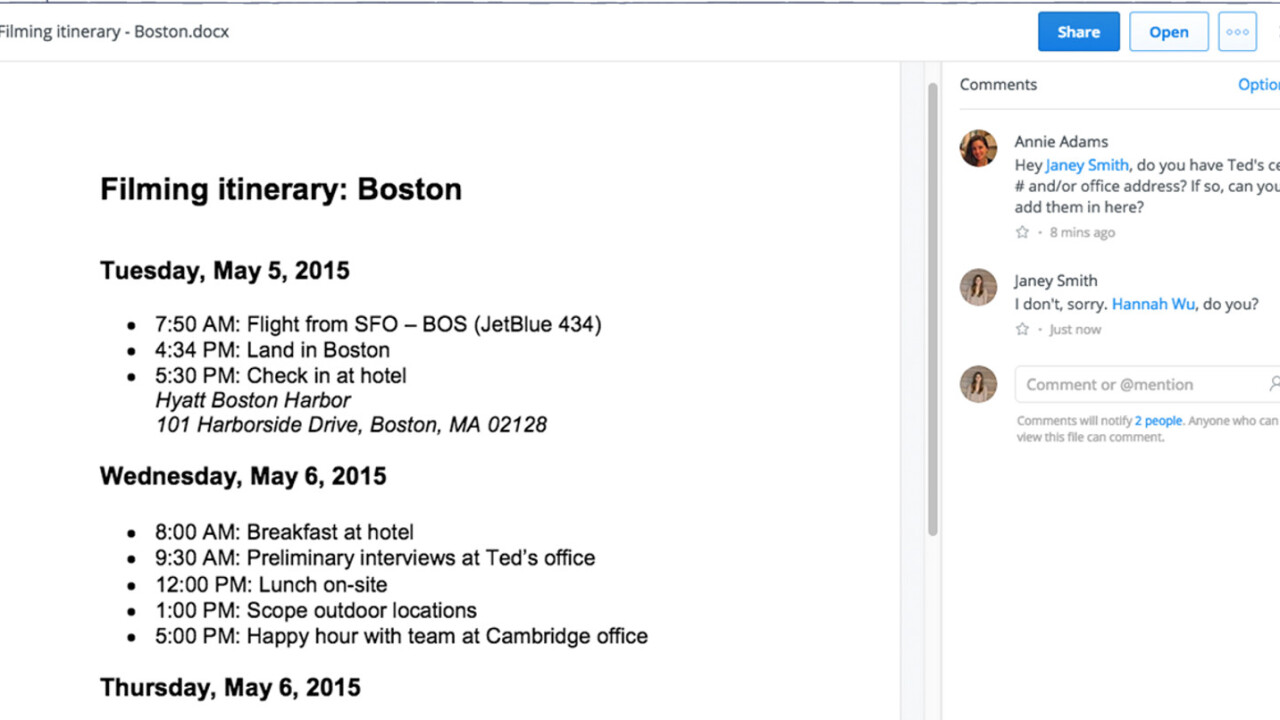This screenshot has width=1280, height=720.
Task: Click the mention icon inside the comment field
Action: coord(1274,384)
